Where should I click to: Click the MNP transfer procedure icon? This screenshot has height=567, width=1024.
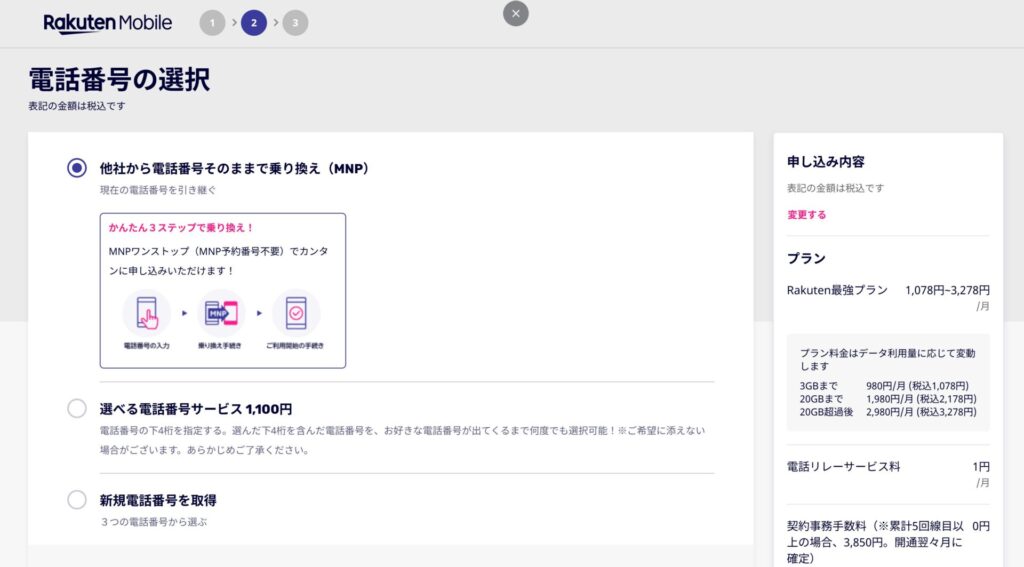tap(223, 311)
